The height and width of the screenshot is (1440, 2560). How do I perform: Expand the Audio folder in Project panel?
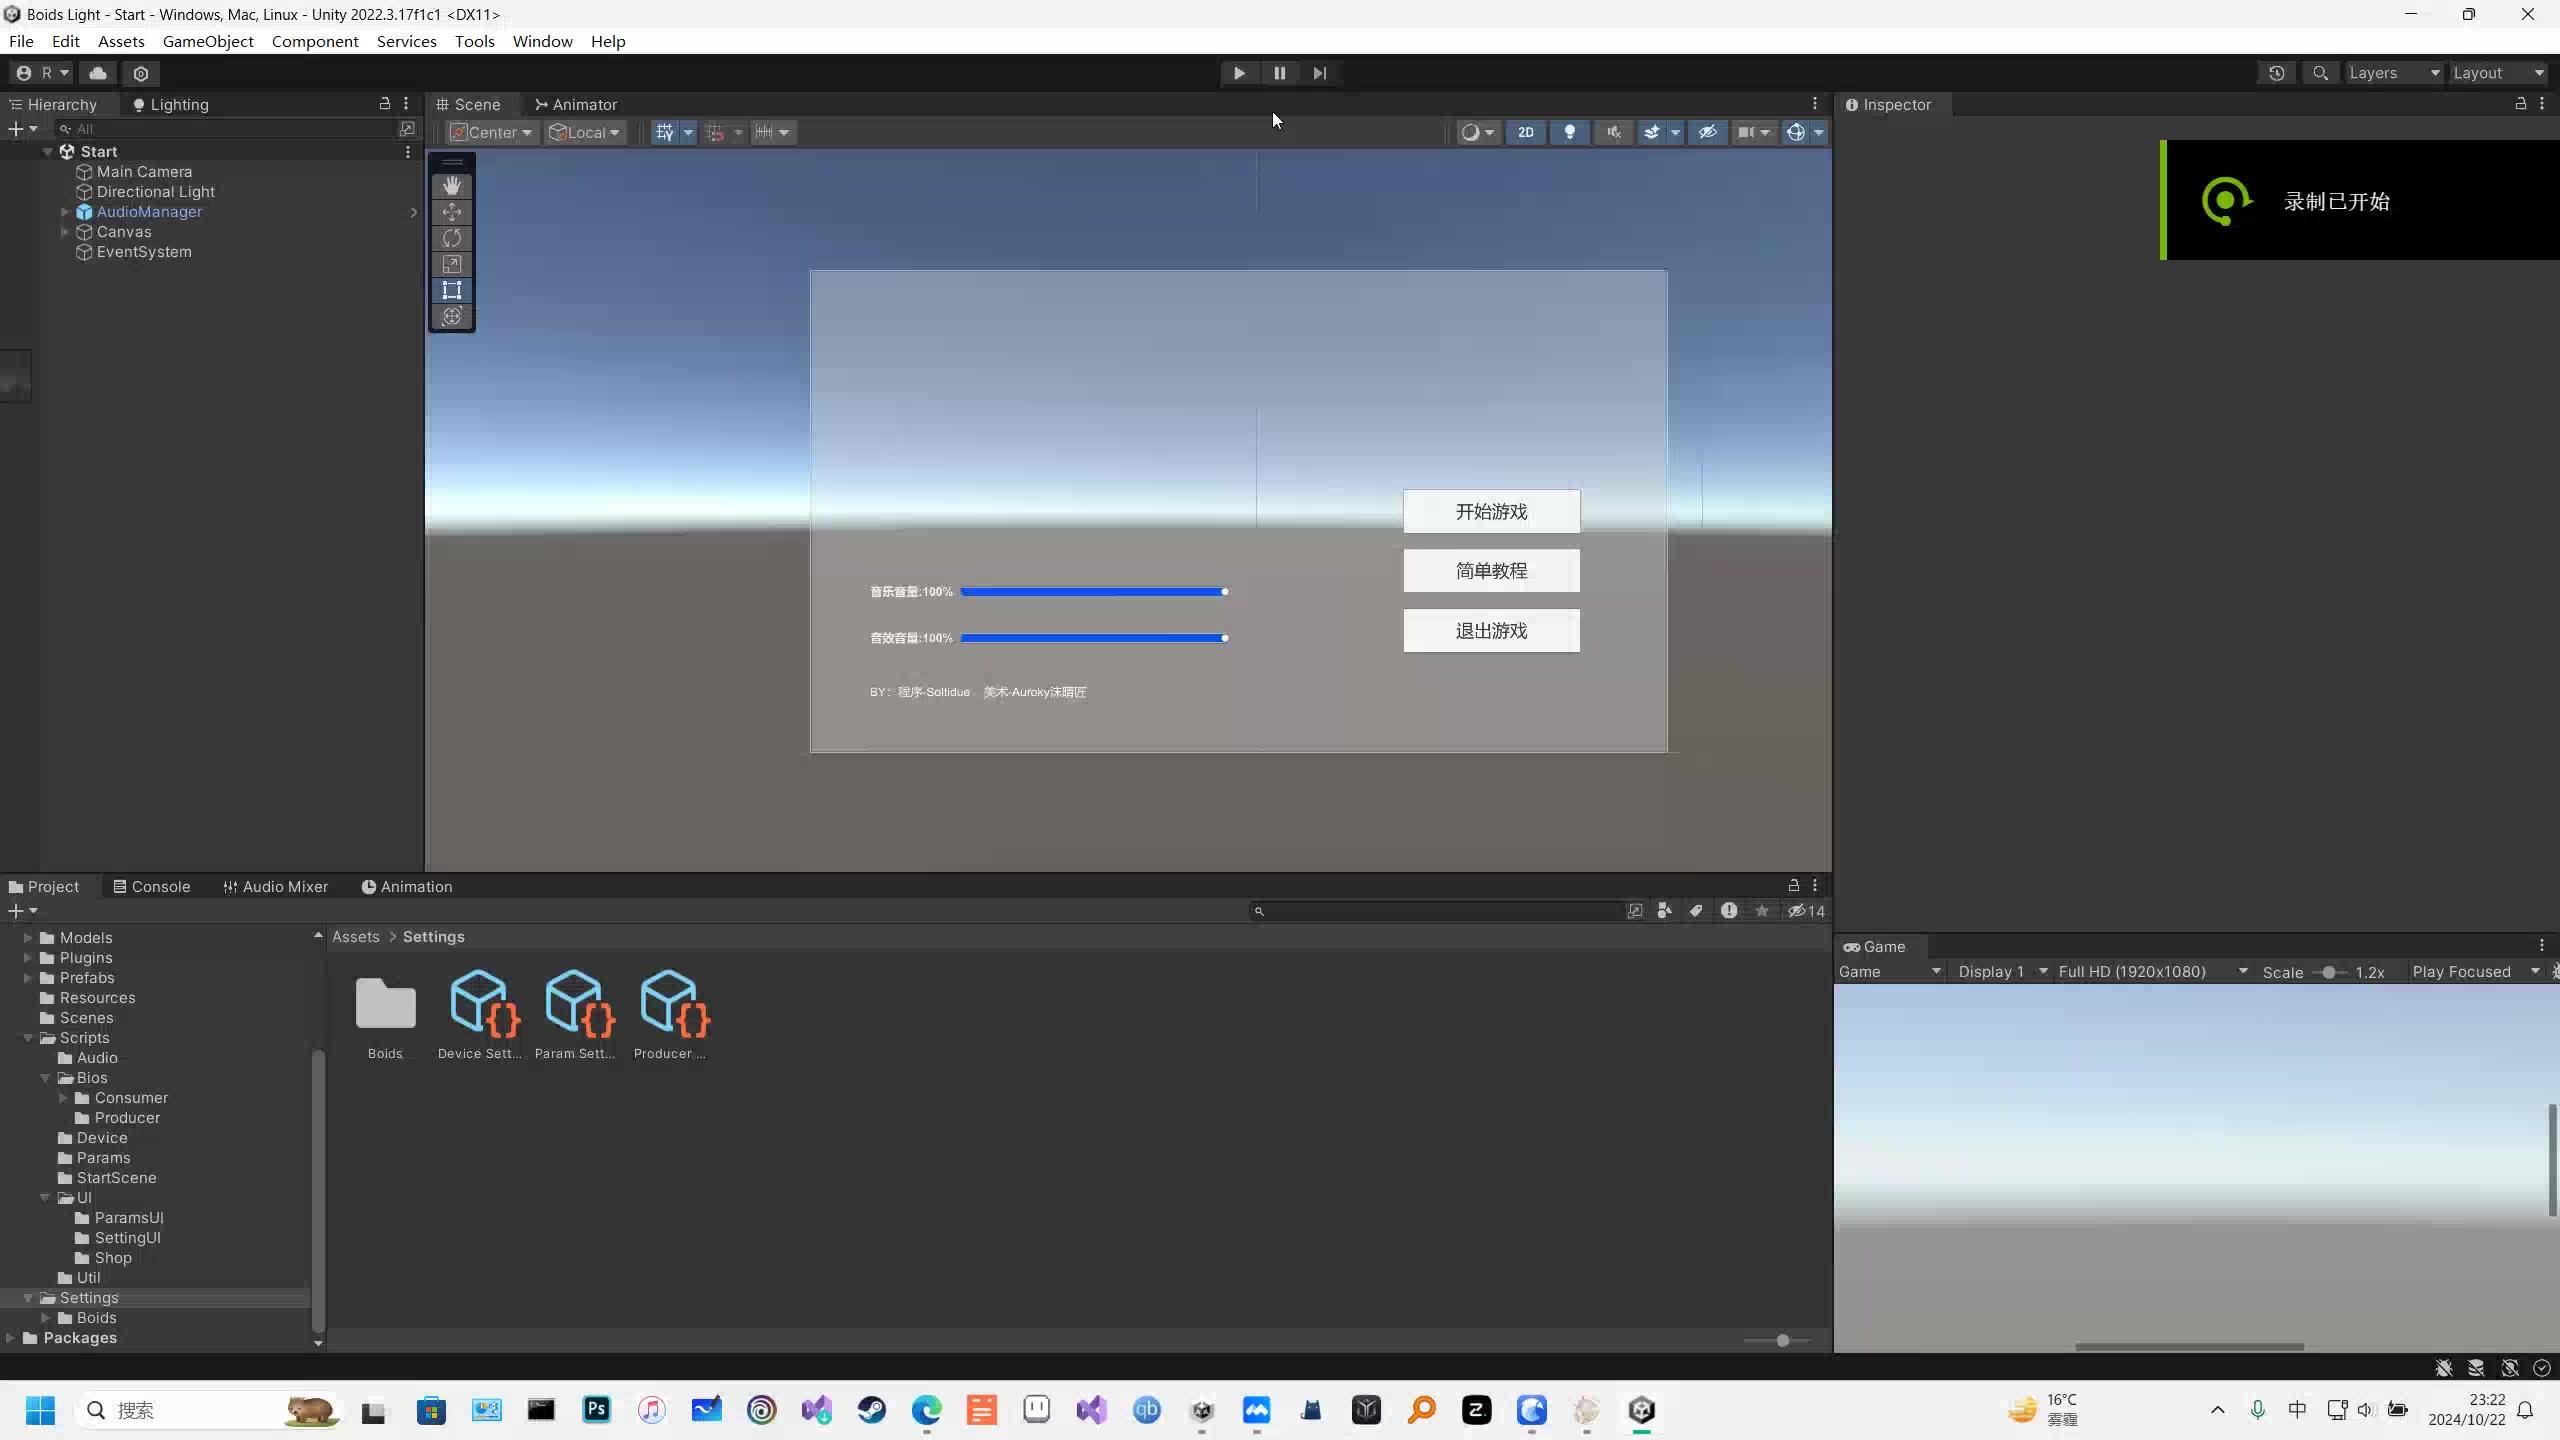coord(95,1057)
